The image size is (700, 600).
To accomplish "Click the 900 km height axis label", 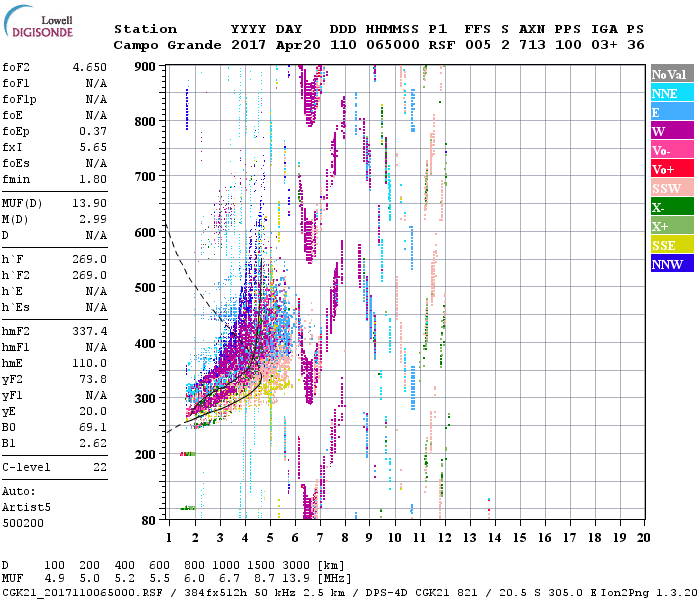I will tap(145, 67).
